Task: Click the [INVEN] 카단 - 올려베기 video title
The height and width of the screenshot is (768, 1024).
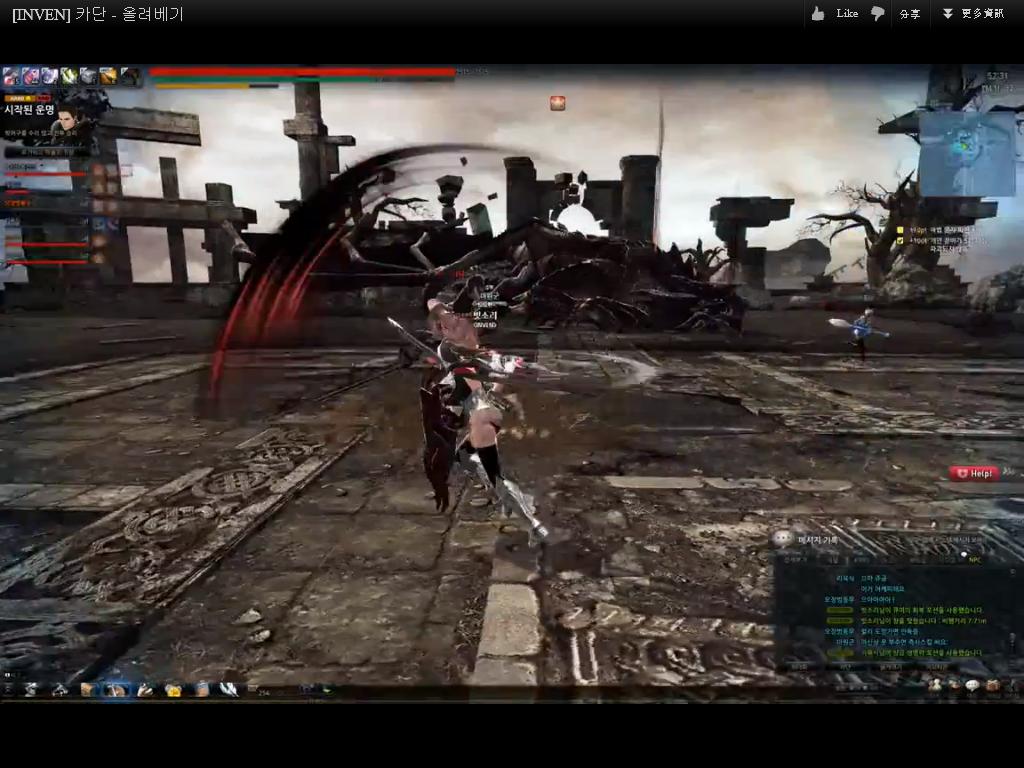Action: [x=98, y=14]
